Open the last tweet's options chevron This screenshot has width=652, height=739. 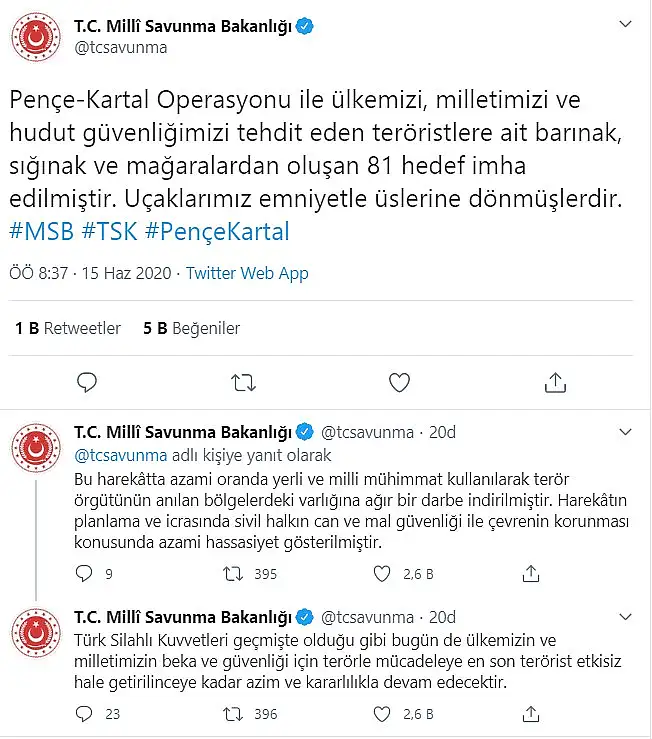[x=625, y=616]
